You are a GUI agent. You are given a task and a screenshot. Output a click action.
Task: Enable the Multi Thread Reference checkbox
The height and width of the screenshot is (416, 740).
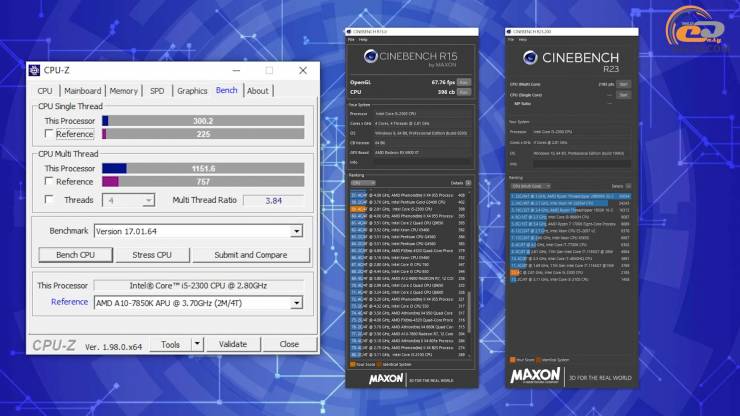[x=49, y=181]
